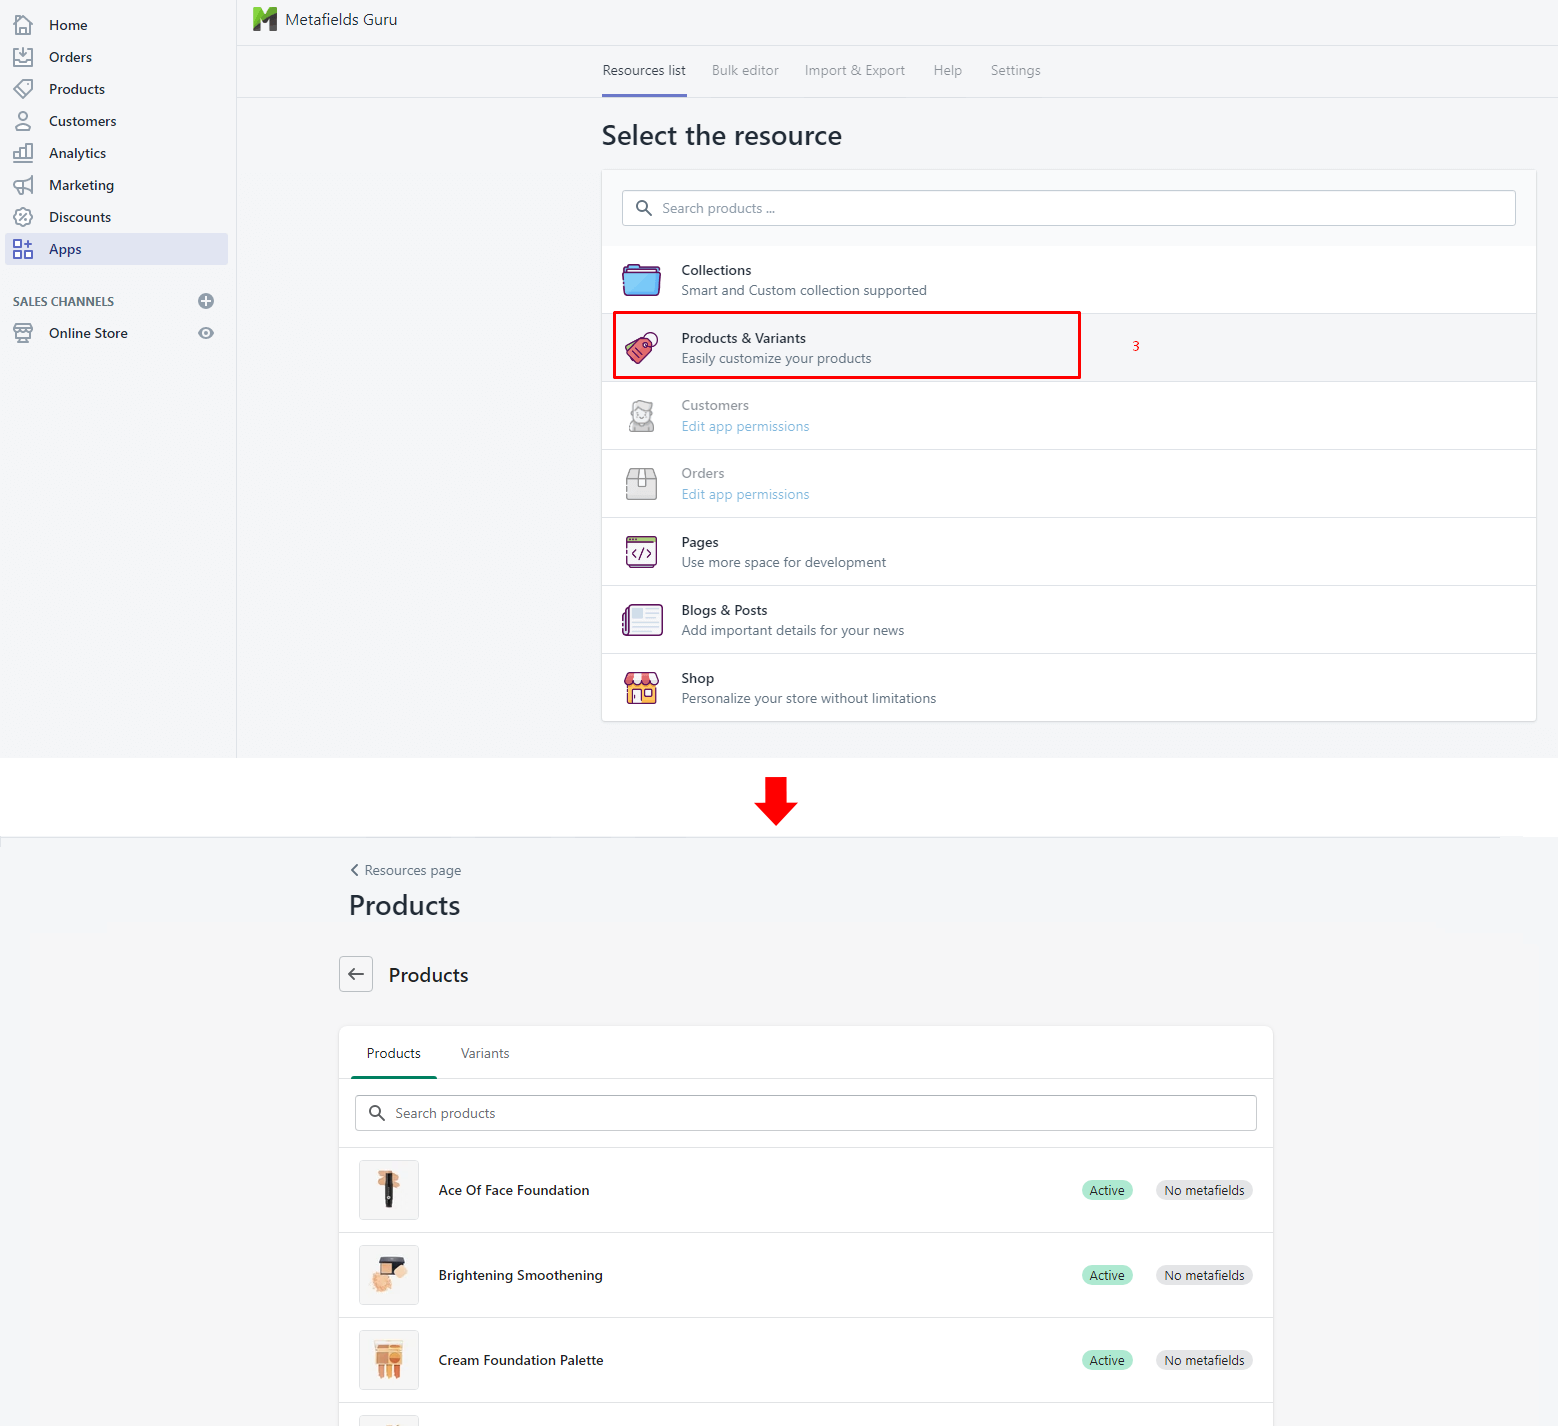Click the Orders inbox icon in sidebar
The width and height of the screenshot is (1558, 1426).
tap(23, 57)
